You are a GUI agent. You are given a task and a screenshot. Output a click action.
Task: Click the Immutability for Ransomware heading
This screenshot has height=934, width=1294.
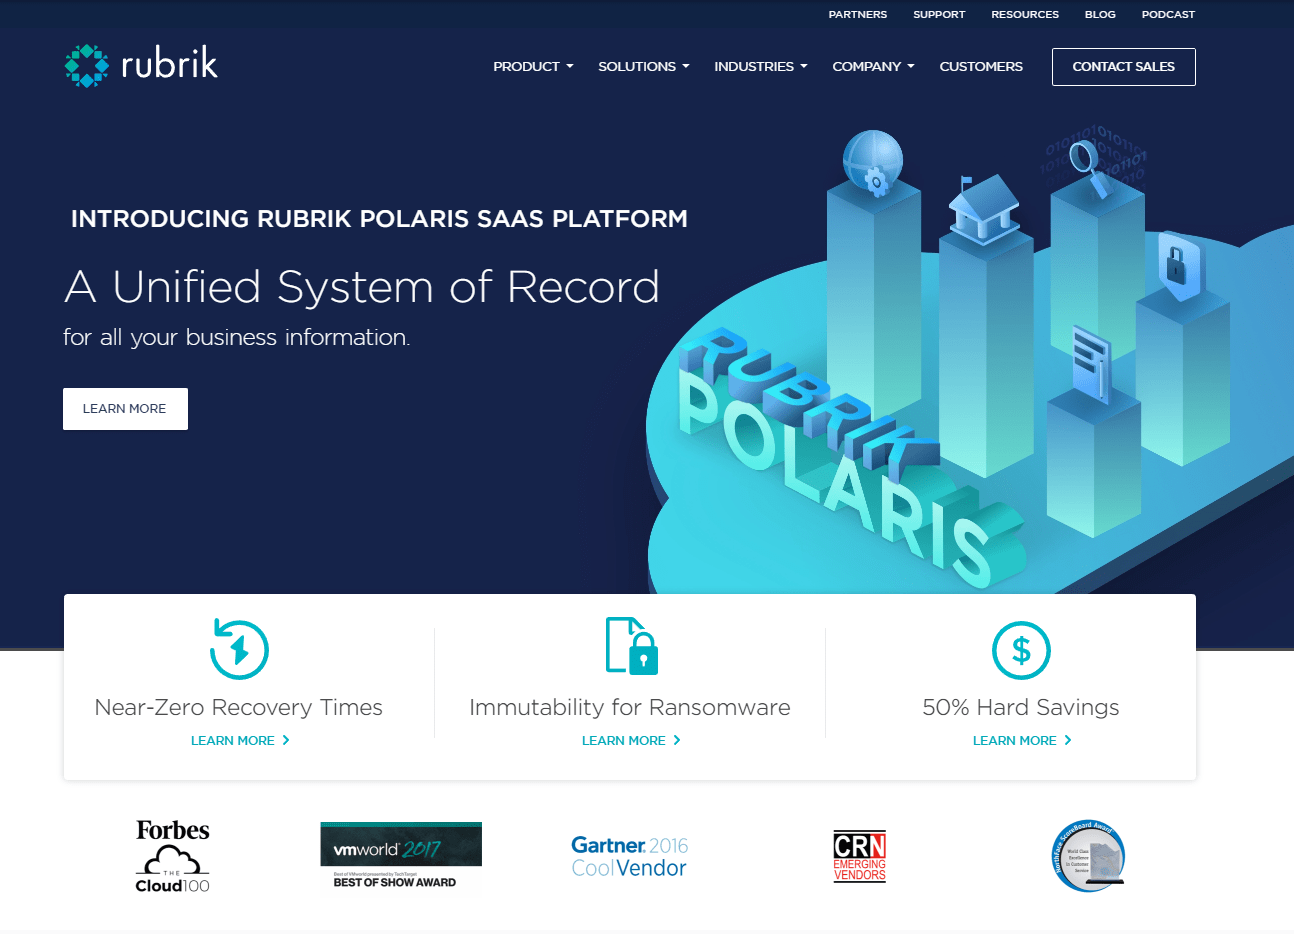pos(630,707)
